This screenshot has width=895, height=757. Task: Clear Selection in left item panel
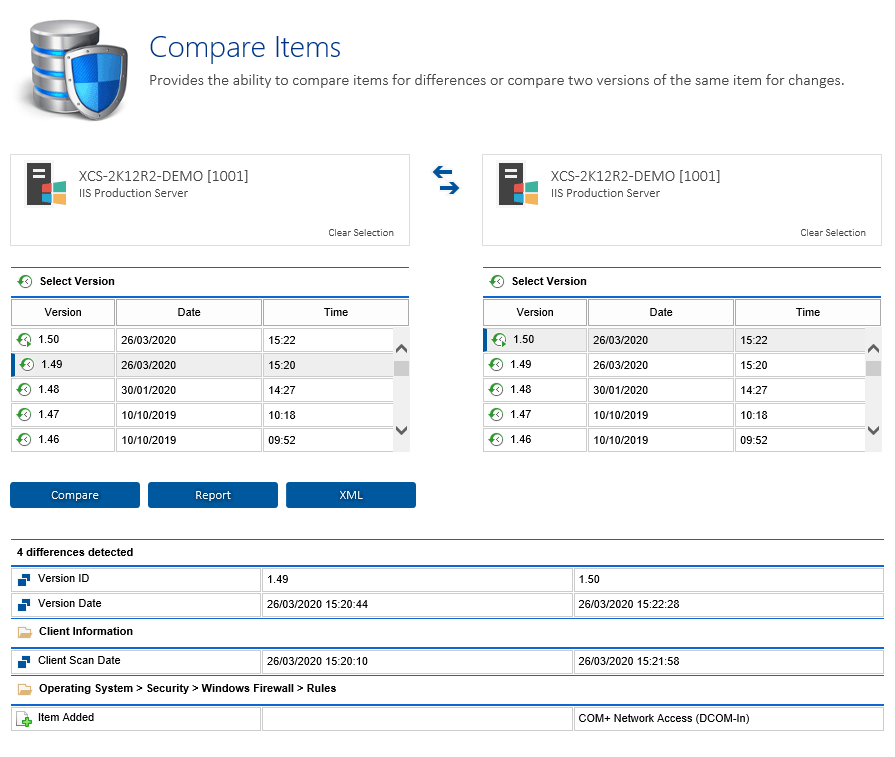361,233
